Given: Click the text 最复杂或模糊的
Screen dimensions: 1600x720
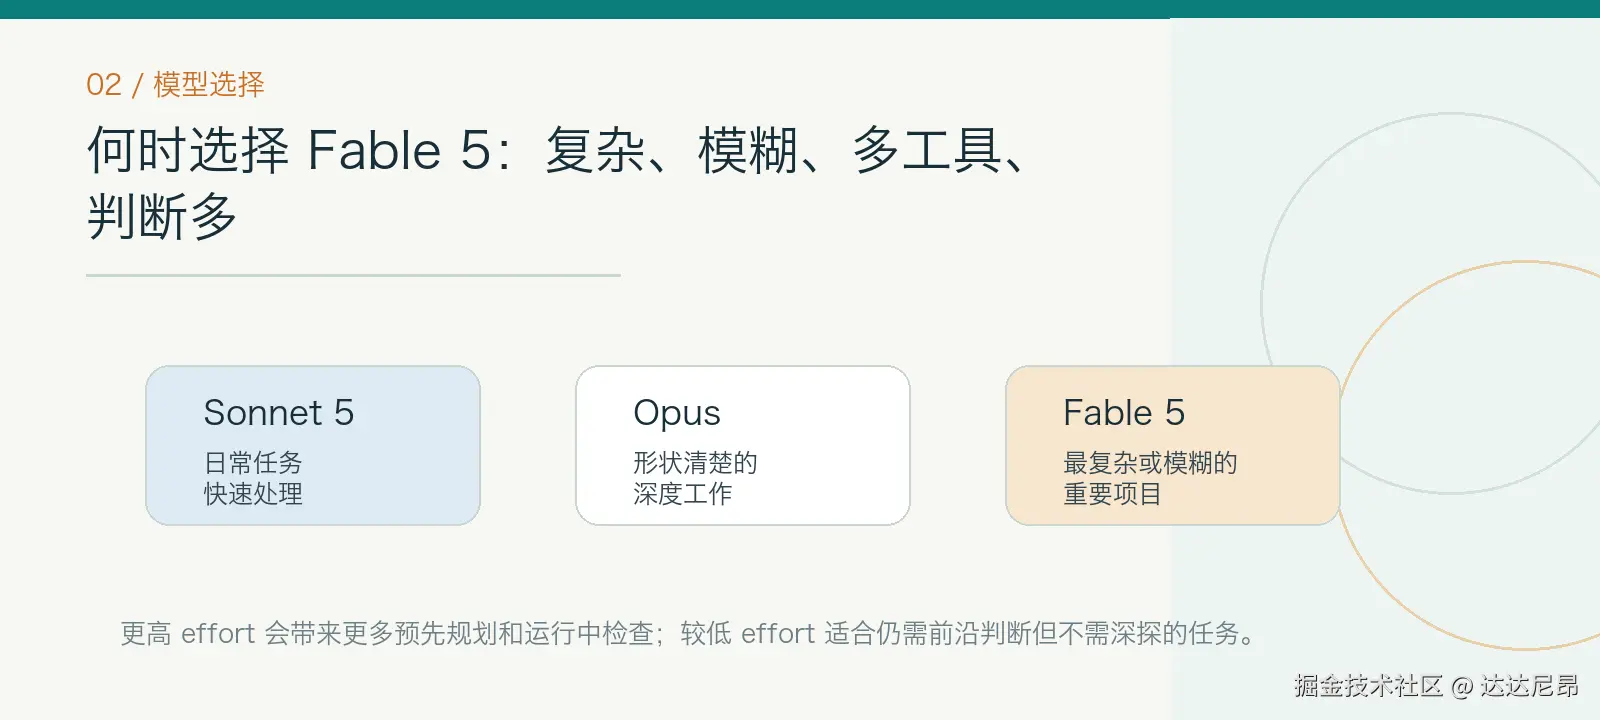Looking at the screenshot, I should point(1150,462).
